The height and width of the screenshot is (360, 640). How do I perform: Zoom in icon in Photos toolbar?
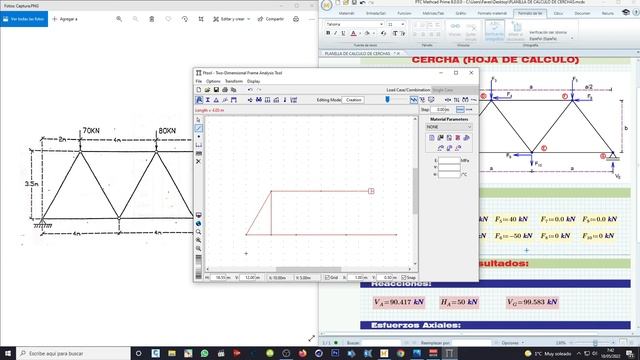(x=119, y=19)
